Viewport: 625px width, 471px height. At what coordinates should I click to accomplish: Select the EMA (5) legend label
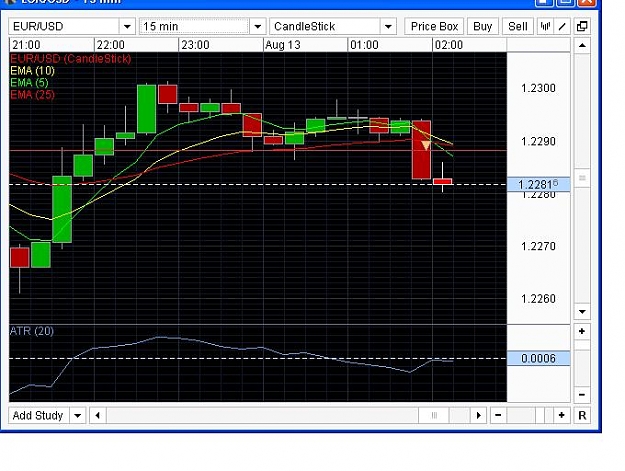[x=29, y=83]
